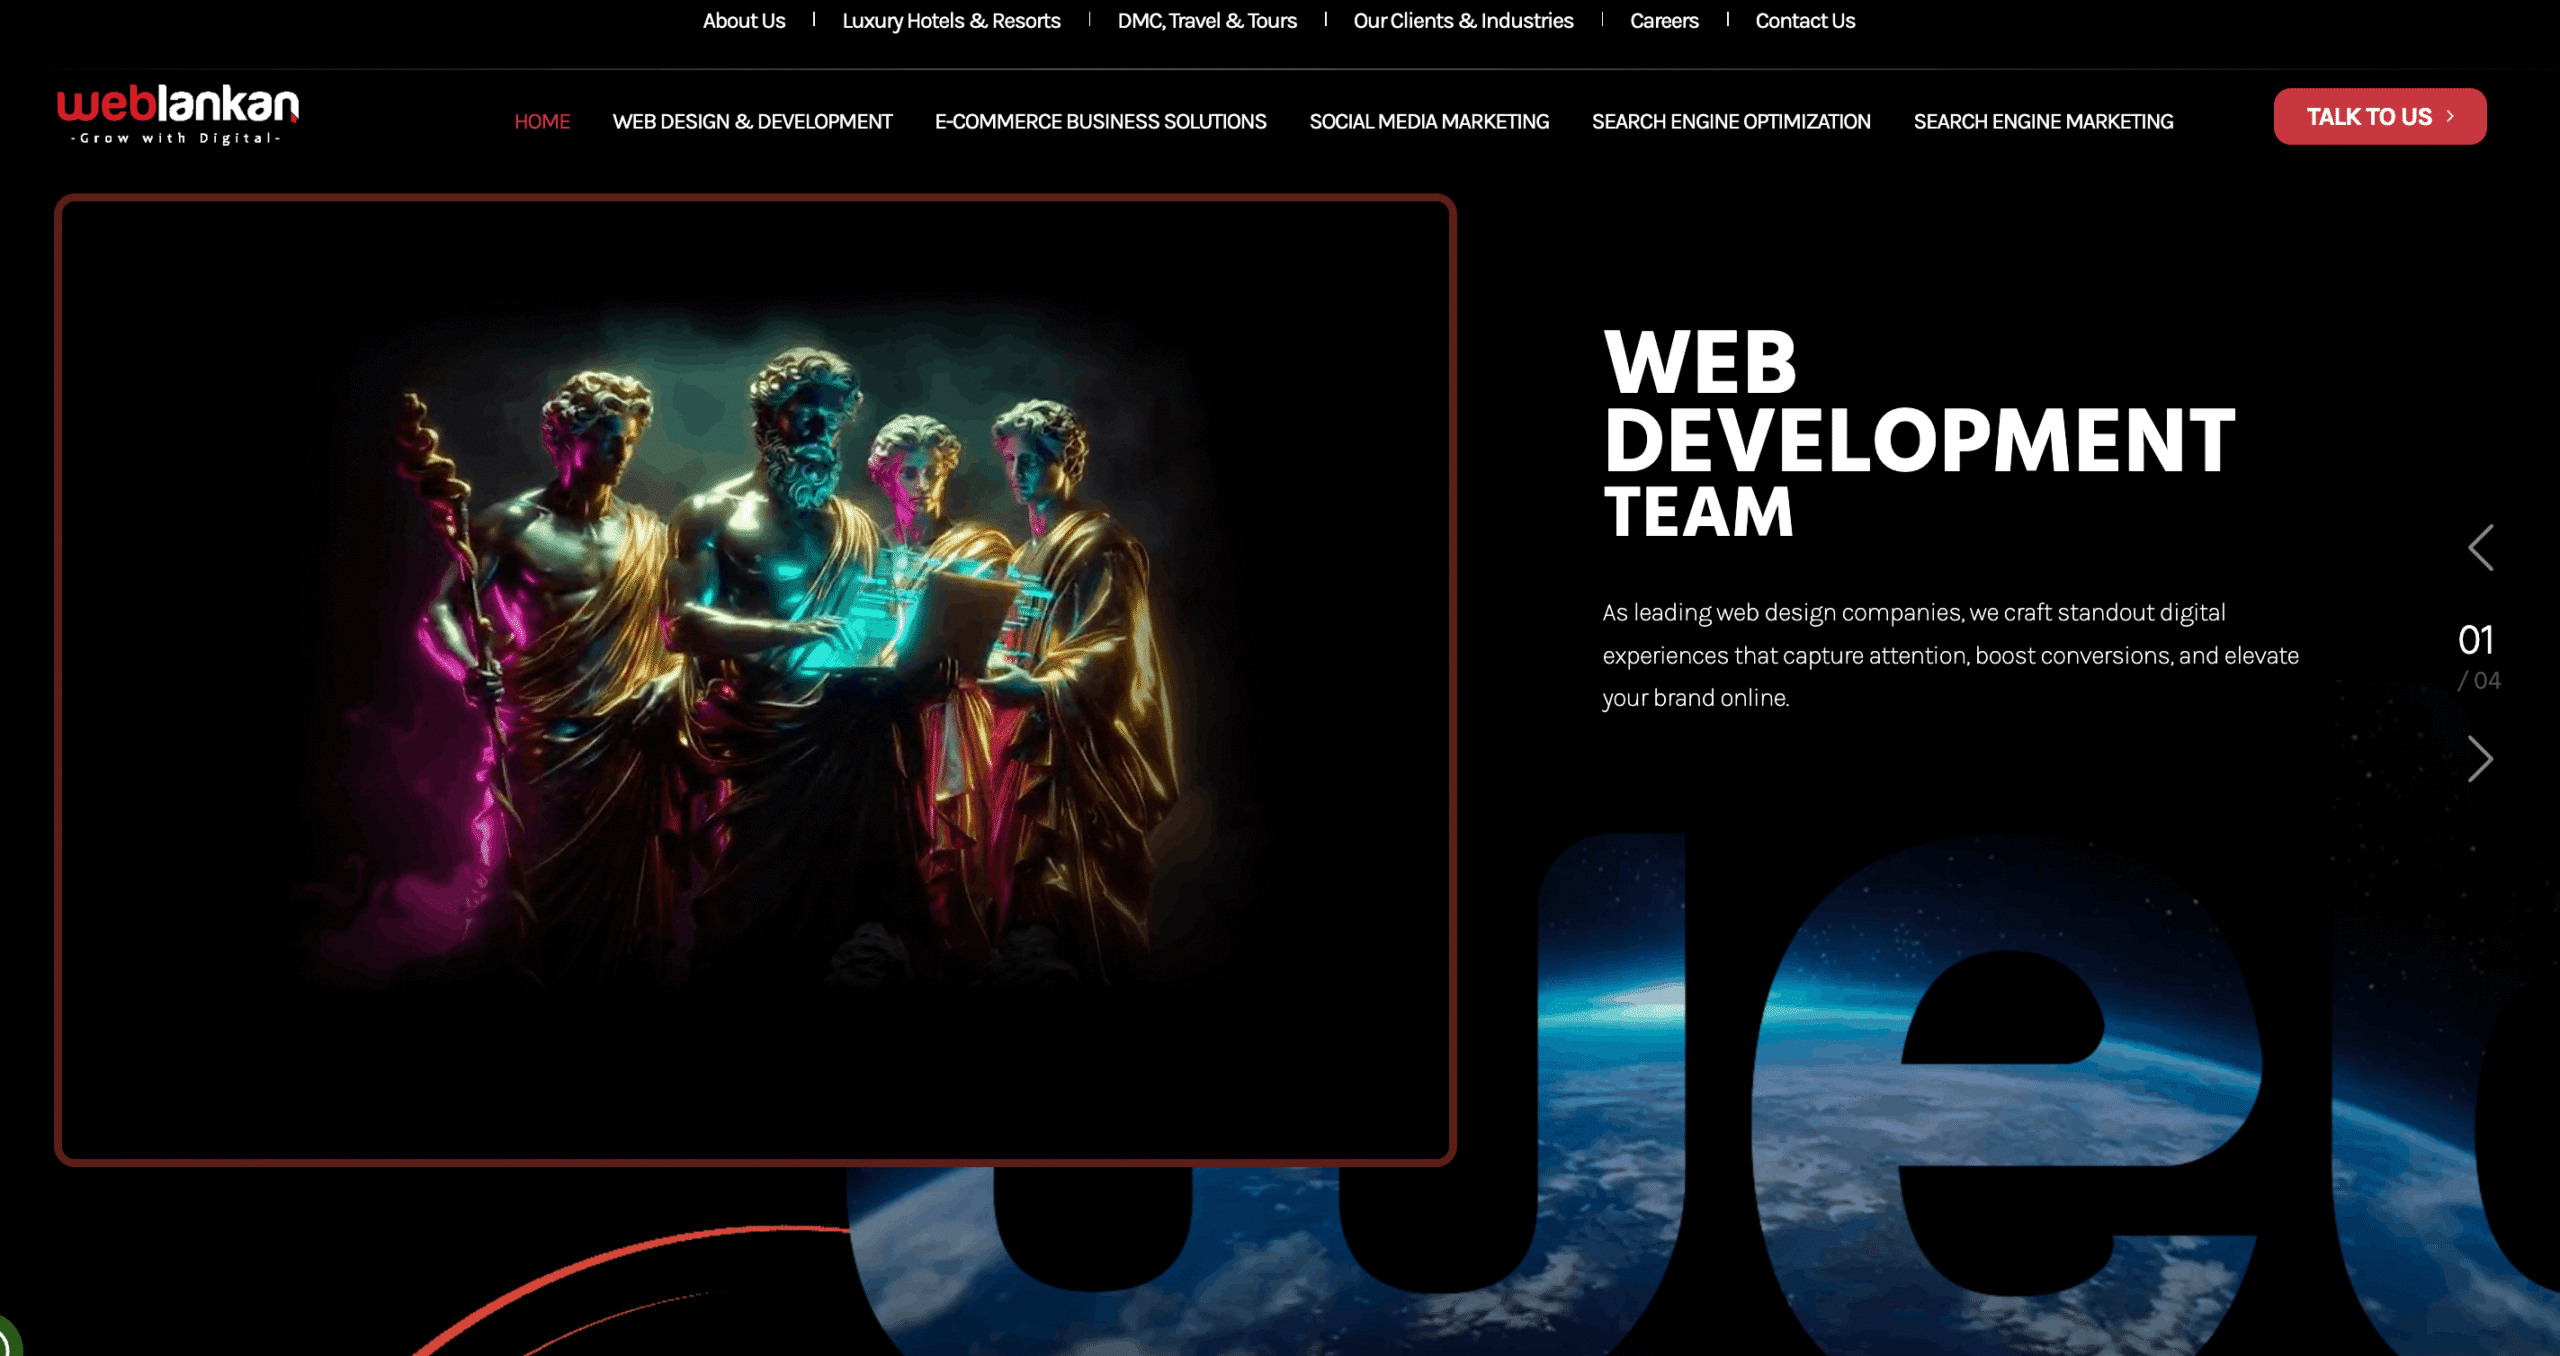2560x1356 pixels.
Task: View the Careers page
Action: click(1663, 20)
